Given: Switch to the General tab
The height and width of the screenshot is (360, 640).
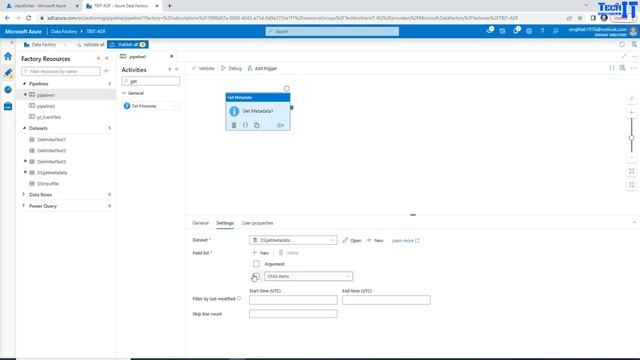Looking at the screenshot, I should [200, 223].
